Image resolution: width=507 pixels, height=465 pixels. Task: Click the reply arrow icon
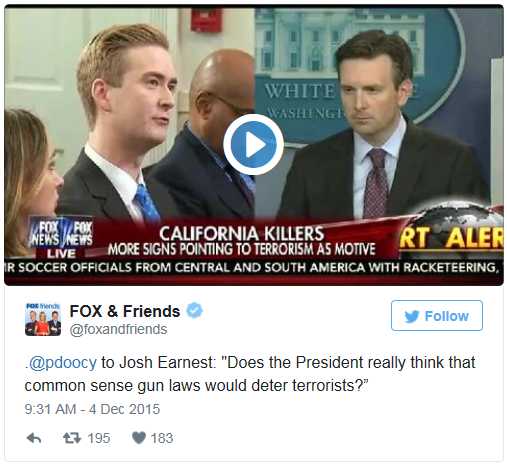34,438
